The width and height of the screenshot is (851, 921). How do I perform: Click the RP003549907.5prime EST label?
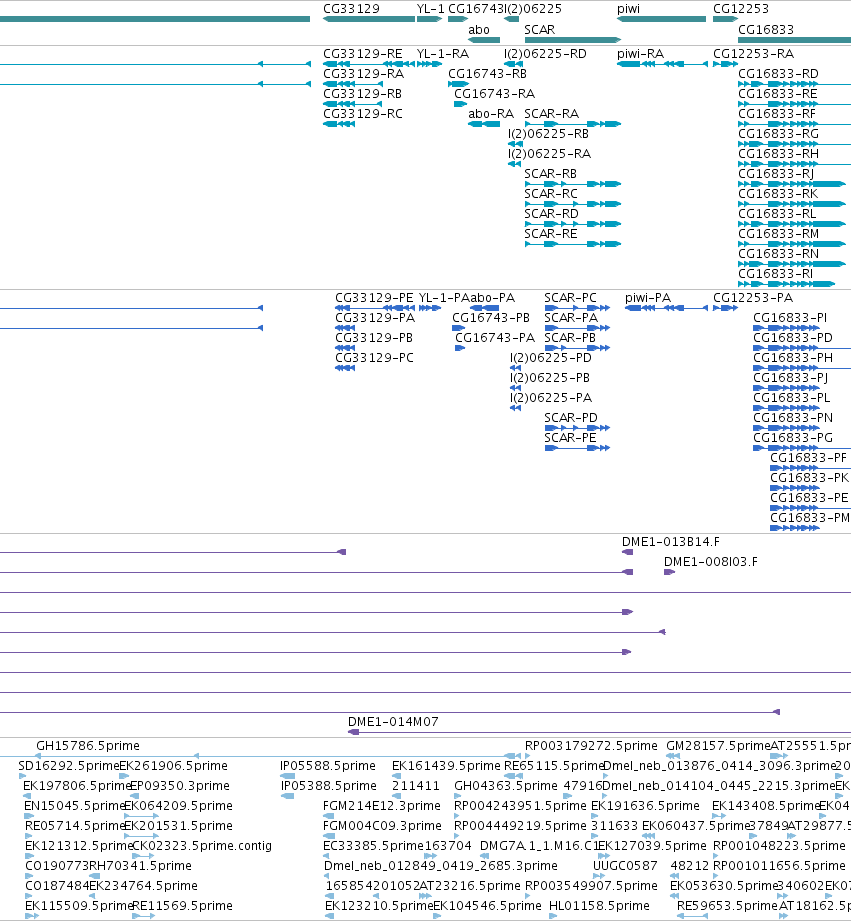click(x=591, y=886)
